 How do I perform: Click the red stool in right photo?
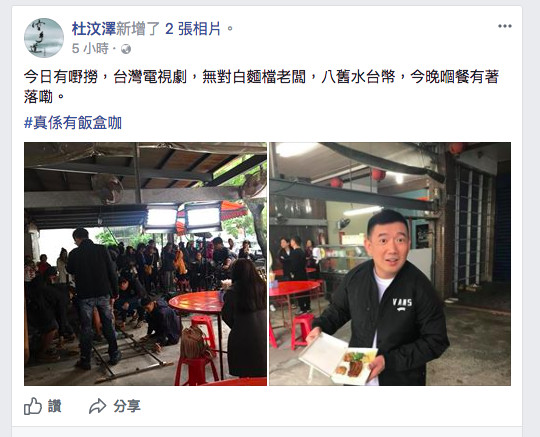(302, 331)
